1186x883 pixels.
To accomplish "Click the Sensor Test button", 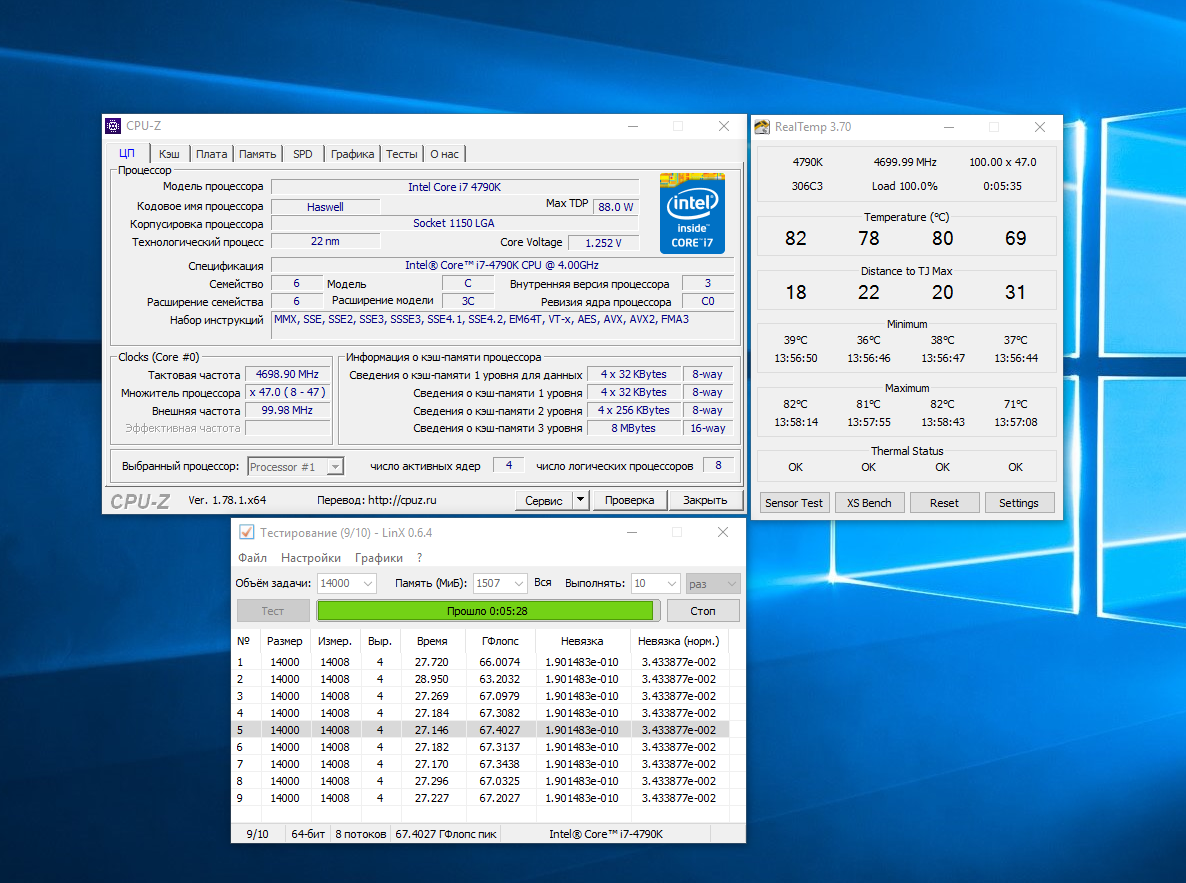I will [x=794, y=503].
